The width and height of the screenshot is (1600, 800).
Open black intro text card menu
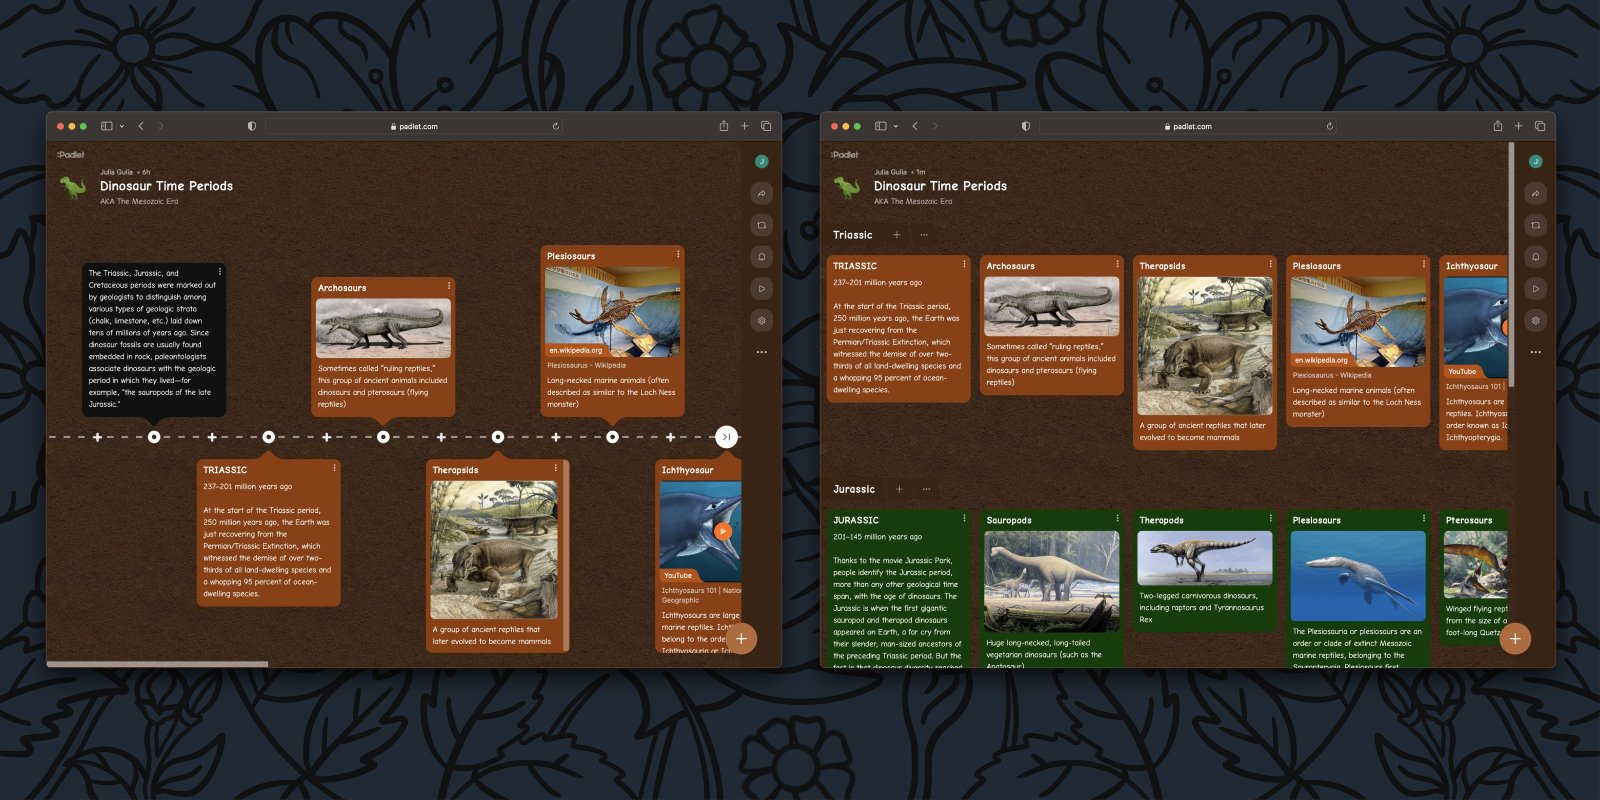[x=219, y=271]
